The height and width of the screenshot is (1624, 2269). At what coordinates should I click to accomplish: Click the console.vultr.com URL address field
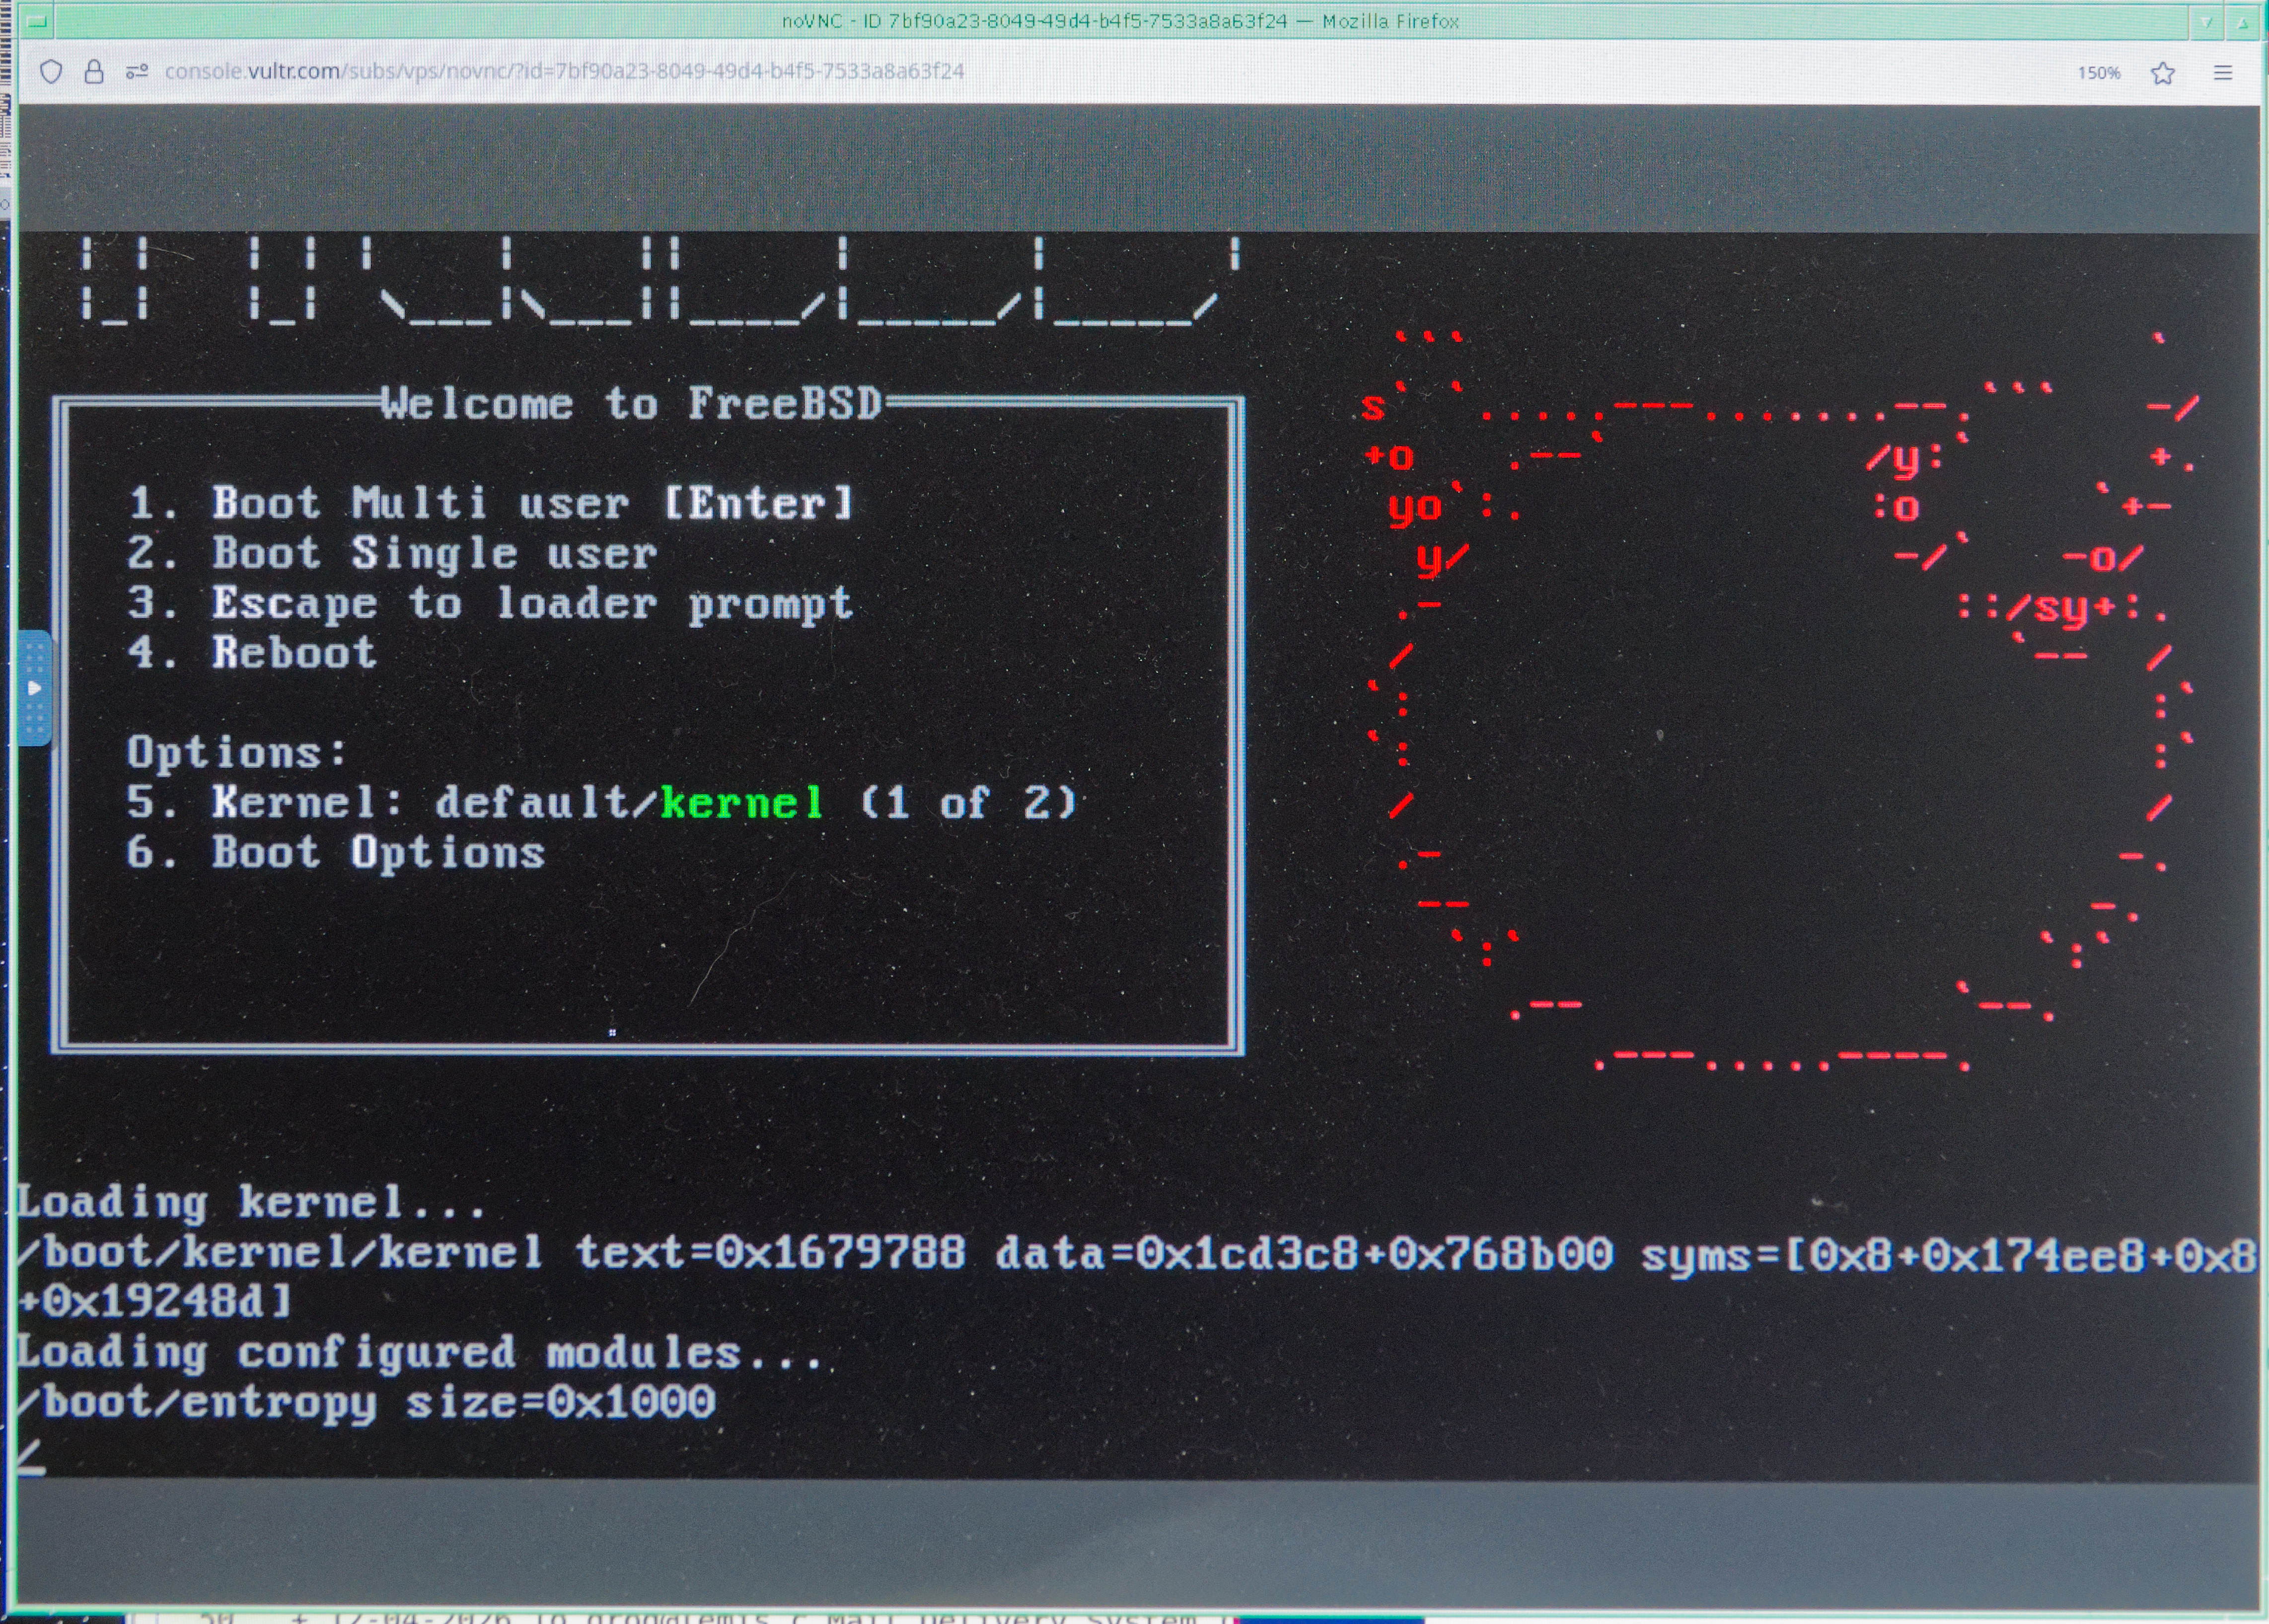coord(564,71)
